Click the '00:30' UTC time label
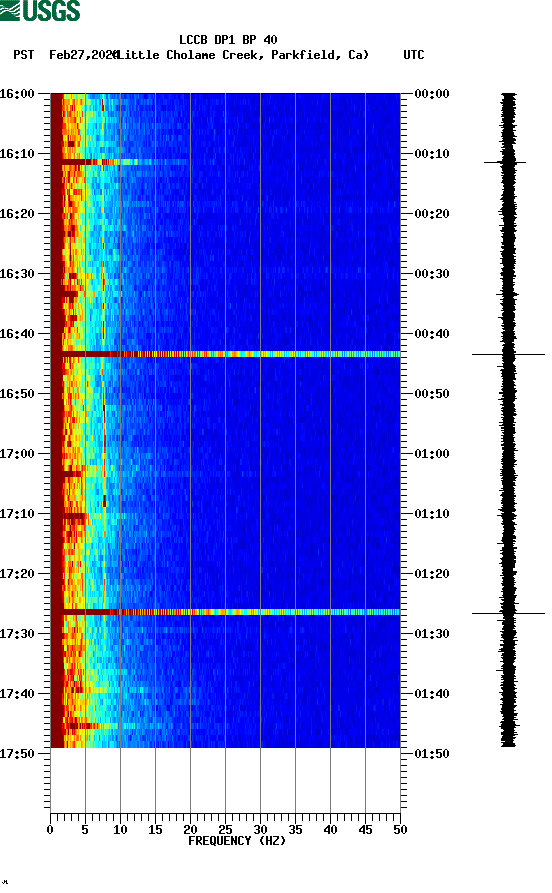This screenshot has height=893, width=552. [432, 273]
